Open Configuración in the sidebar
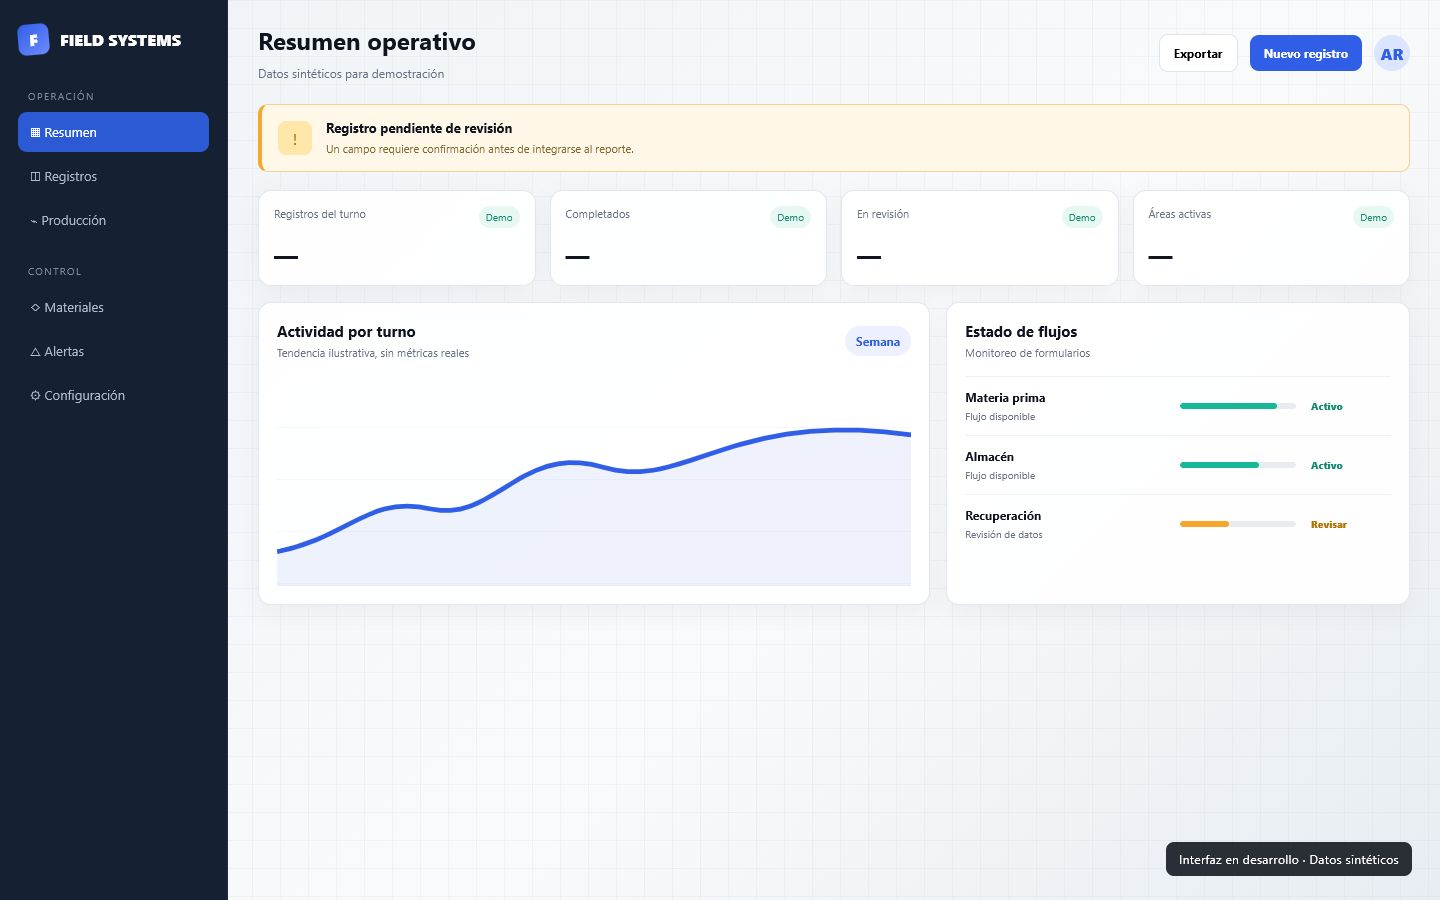 coord(113,395)
